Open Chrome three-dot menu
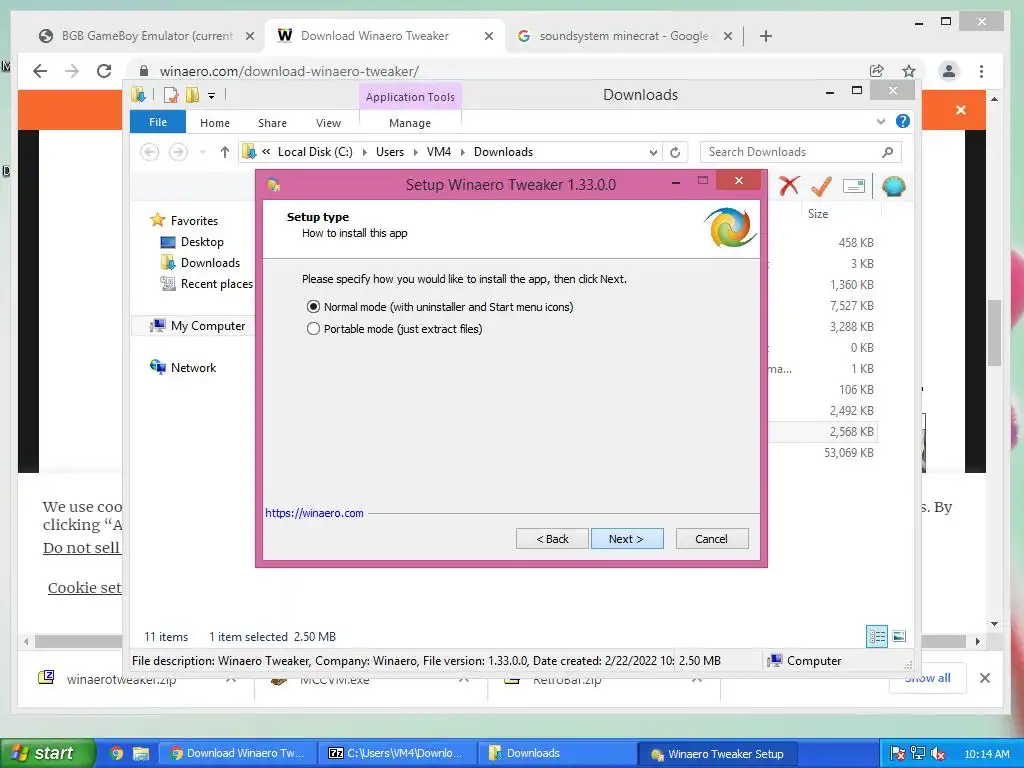1024x768 pixels. 982,71
